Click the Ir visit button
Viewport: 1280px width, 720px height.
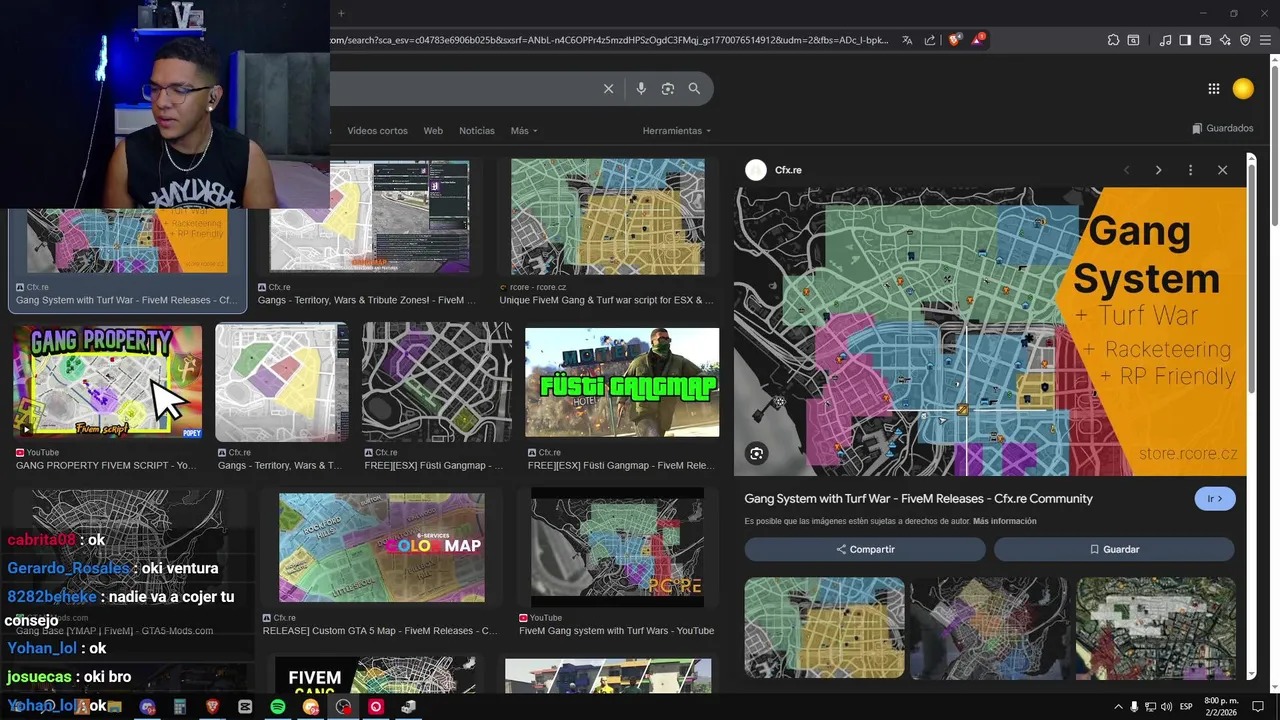click(1215, 499)
